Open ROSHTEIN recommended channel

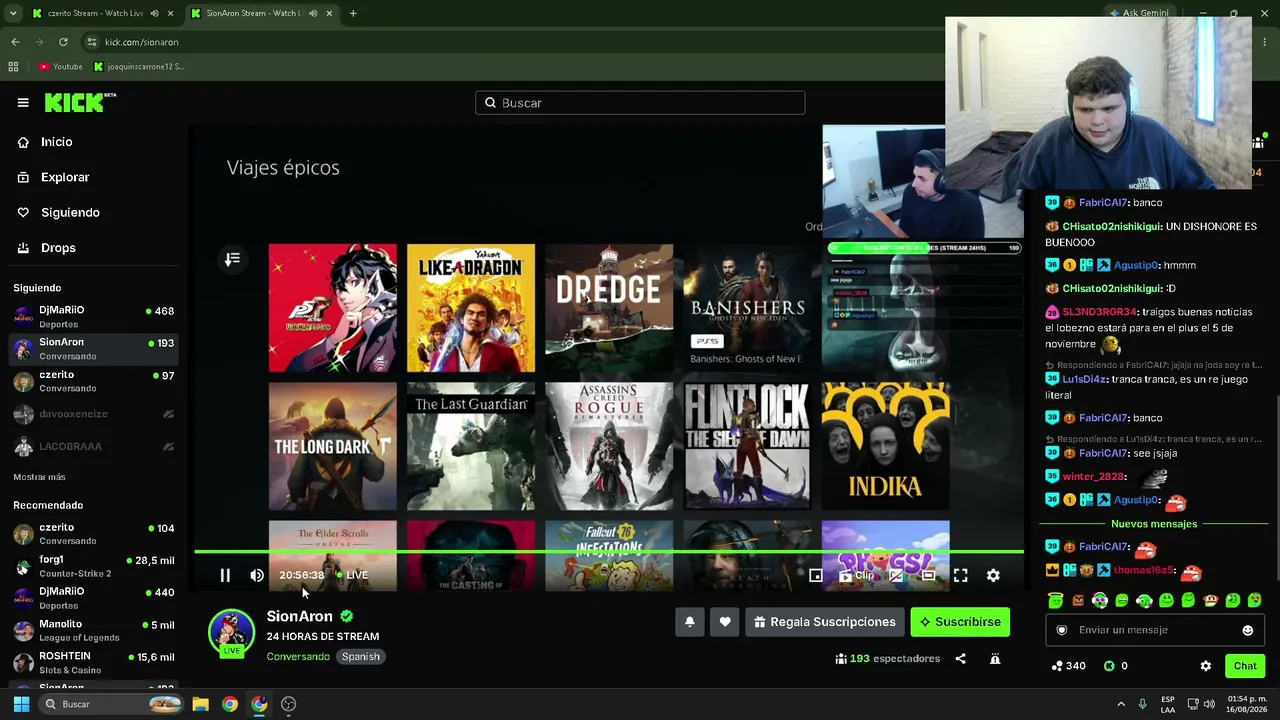(94, 662)
